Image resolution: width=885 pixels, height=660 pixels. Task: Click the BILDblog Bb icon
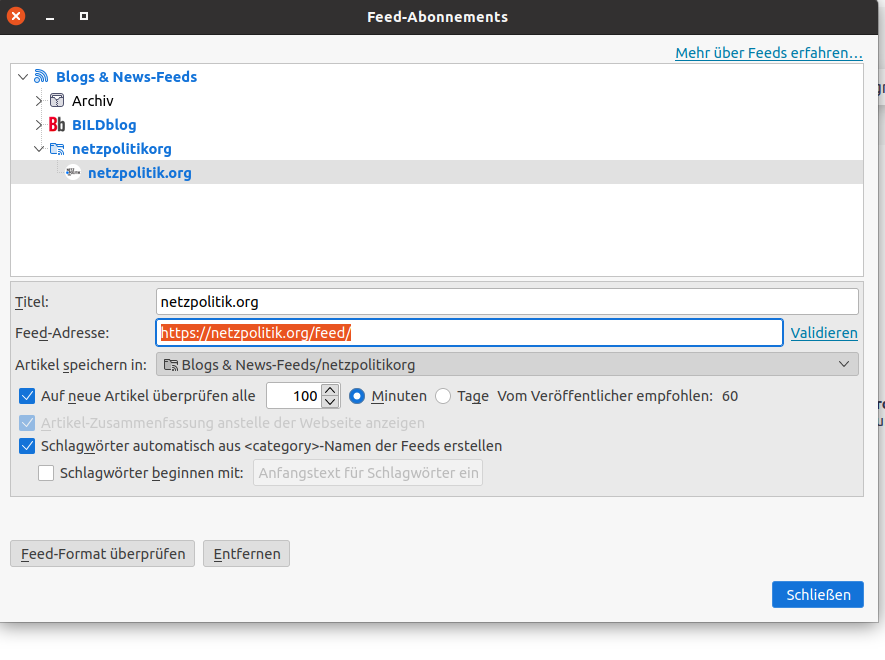coord(57,124)
